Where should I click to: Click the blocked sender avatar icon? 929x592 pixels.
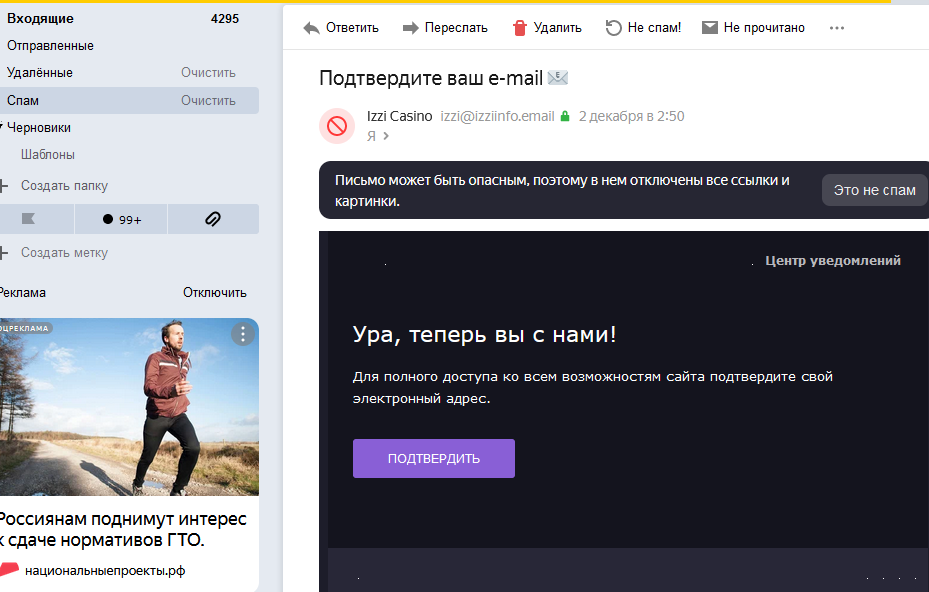[337, 126]
